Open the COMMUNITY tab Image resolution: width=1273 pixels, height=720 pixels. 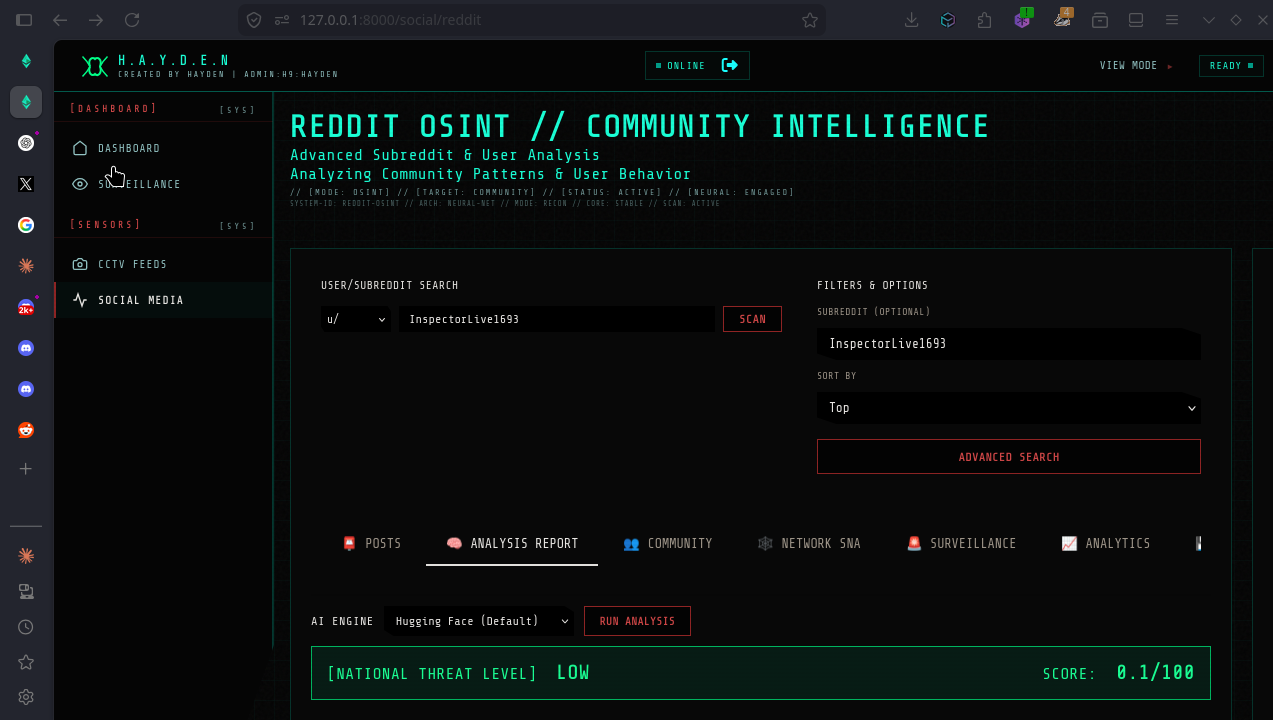point(668,544)
